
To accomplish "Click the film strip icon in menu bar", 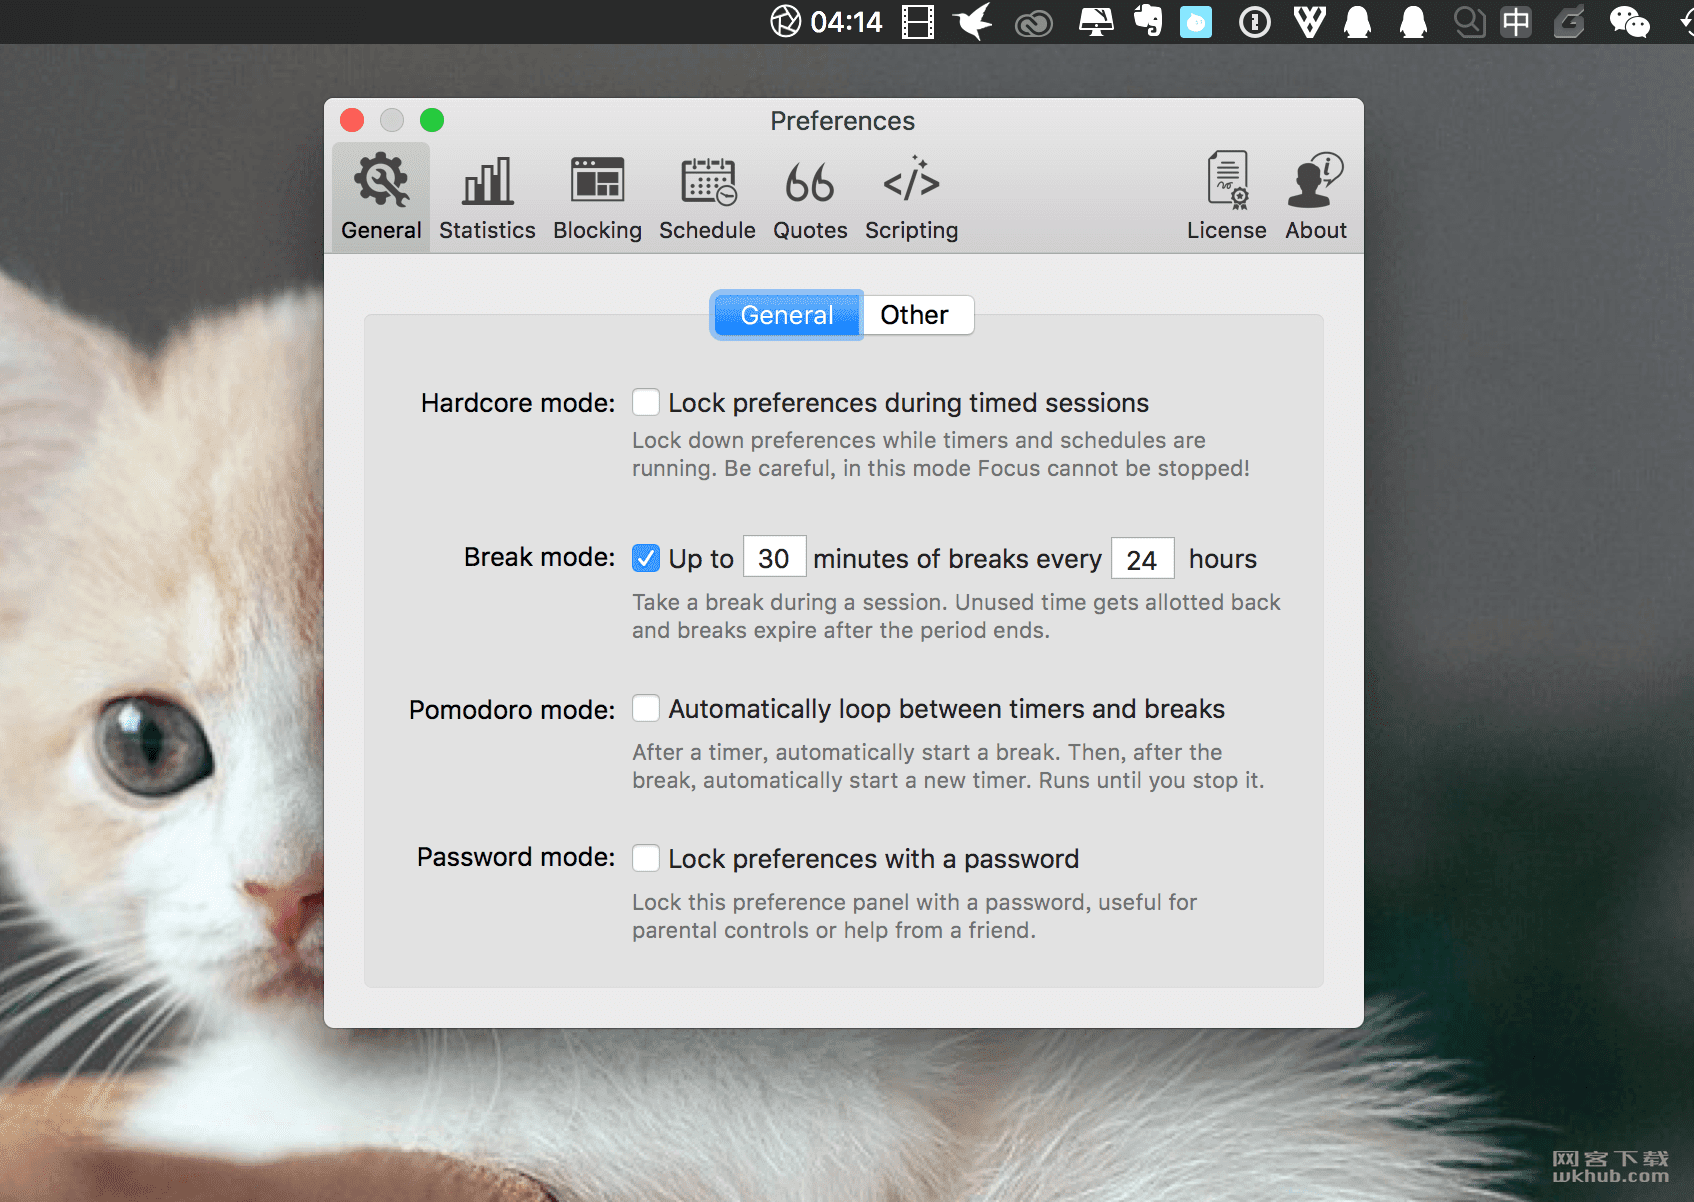I will pos(918,22).
